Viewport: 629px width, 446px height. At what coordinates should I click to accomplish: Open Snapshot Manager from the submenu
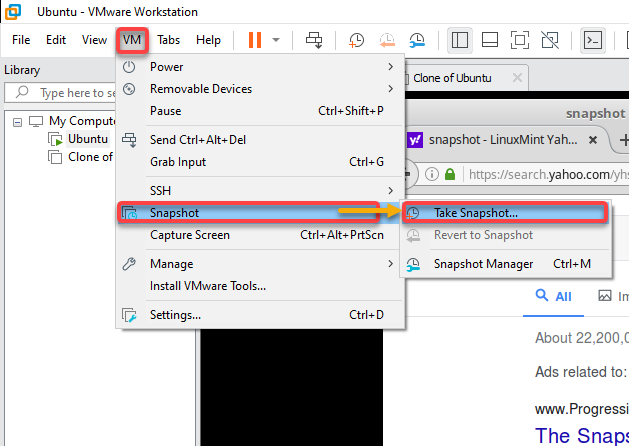506,264
